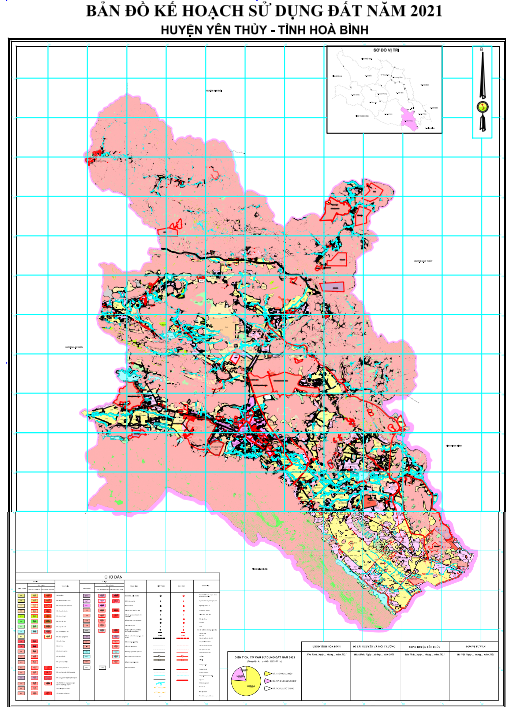510x707 pixels.
Task: Click the neighboring district label south of the map
Action: tap(259, 569)
